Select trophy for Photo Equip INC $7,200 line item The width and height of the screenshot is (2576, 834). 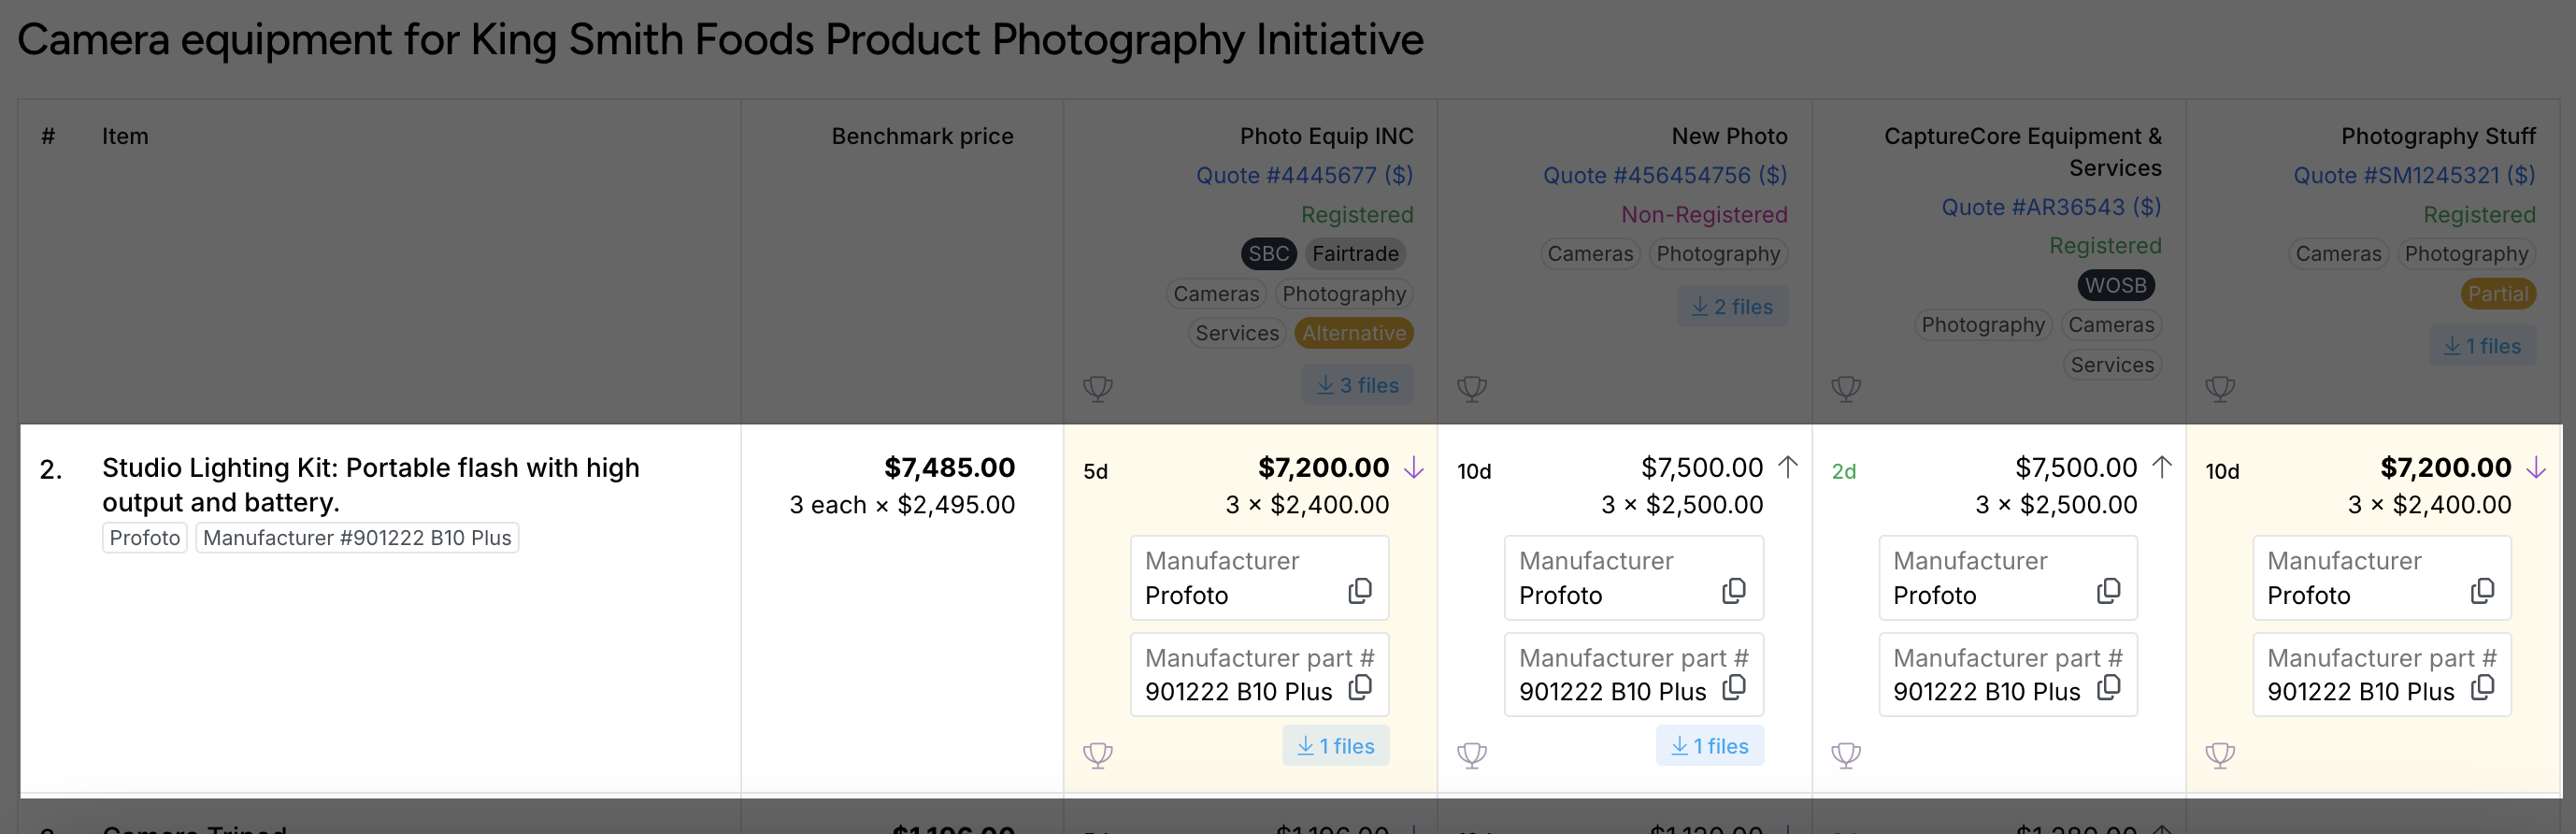pos(1097,755)
